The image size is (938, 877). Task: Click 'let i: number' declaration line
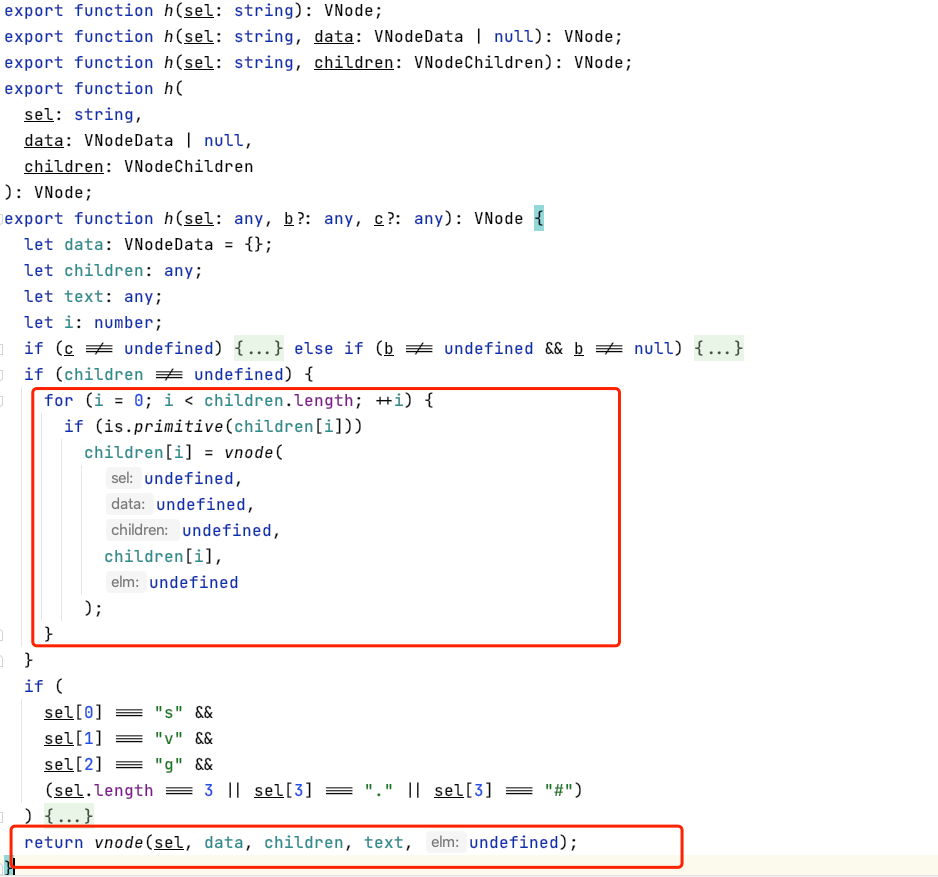(x=92, y=323)
